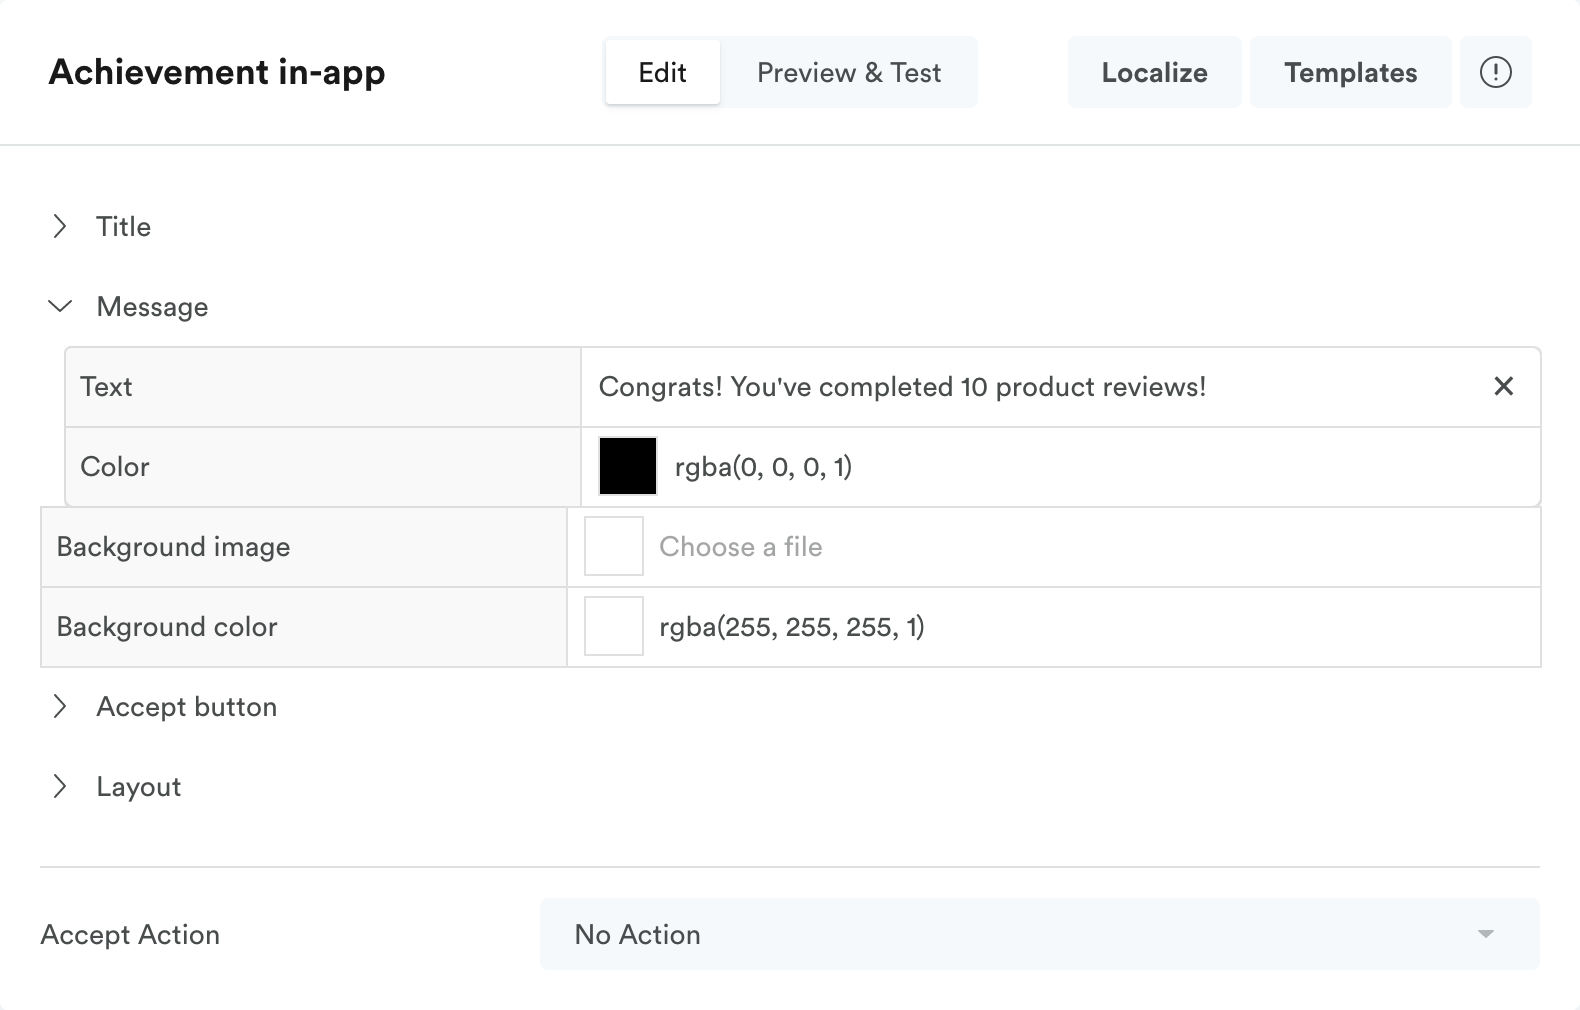Clear the message text with the X icon
1580x1010 pixels.
[1503, 386]
